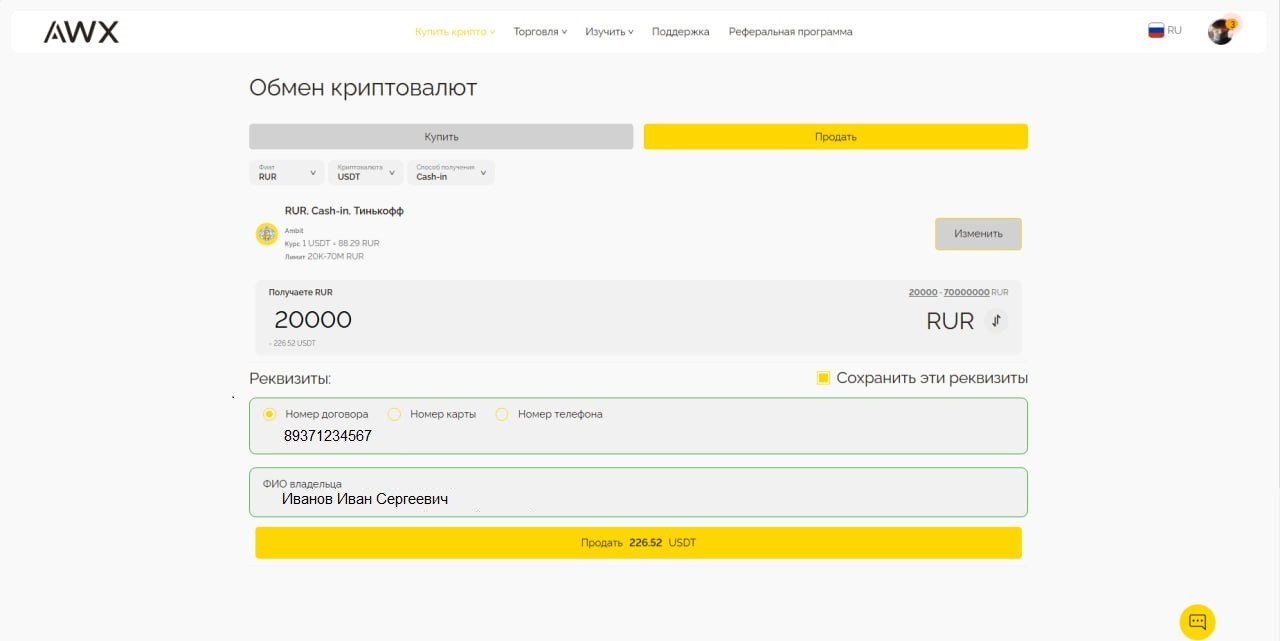Click the ФИО владельца input field
This screenshot has width=1280, height=641.
[638, 498]
